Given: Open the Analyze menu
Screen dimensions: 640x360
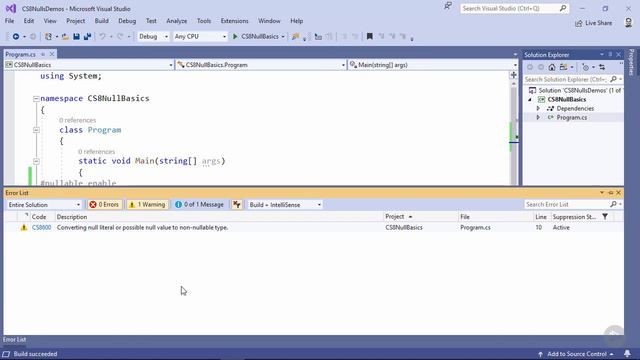Looking at the screenshot, I should click(176, 21).
